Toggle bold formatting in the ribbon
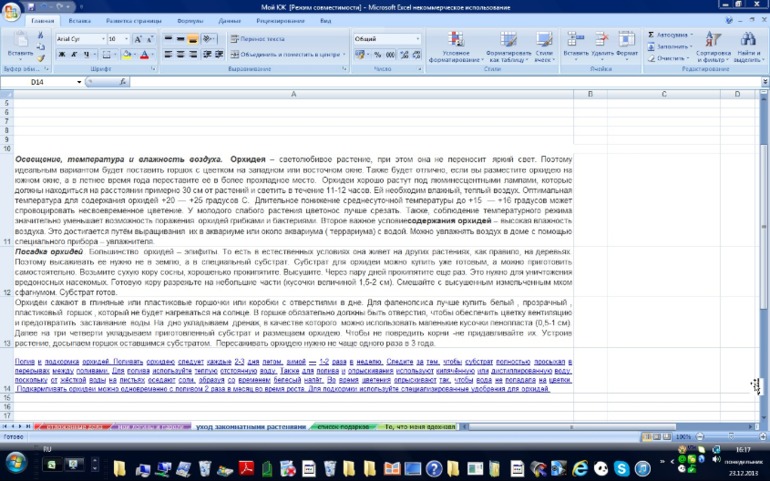The image size is (770, 481). (x=59, y=55)
